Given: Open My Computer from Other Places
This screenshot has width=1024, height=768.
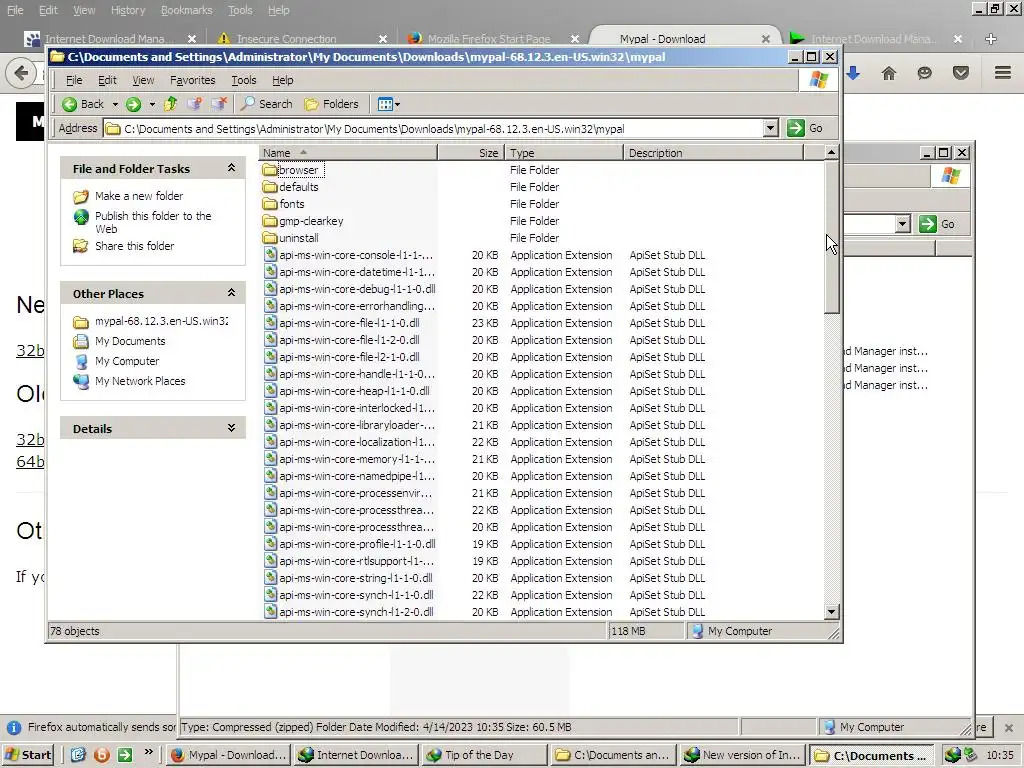Looking at the screenshot, I should [x=127, y=361].
